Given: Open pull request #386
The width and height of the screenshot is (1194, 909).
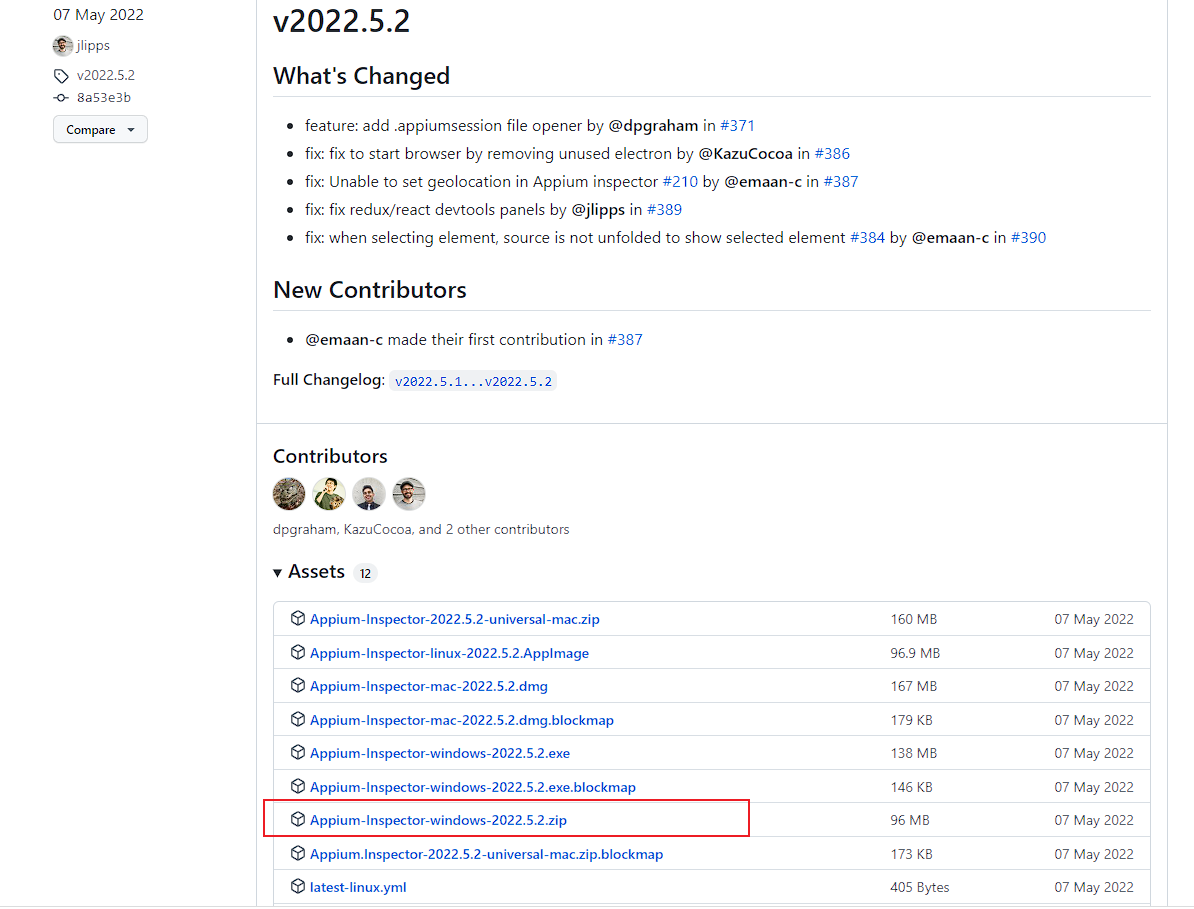Looking at the screenshot, I should [832, 154].
